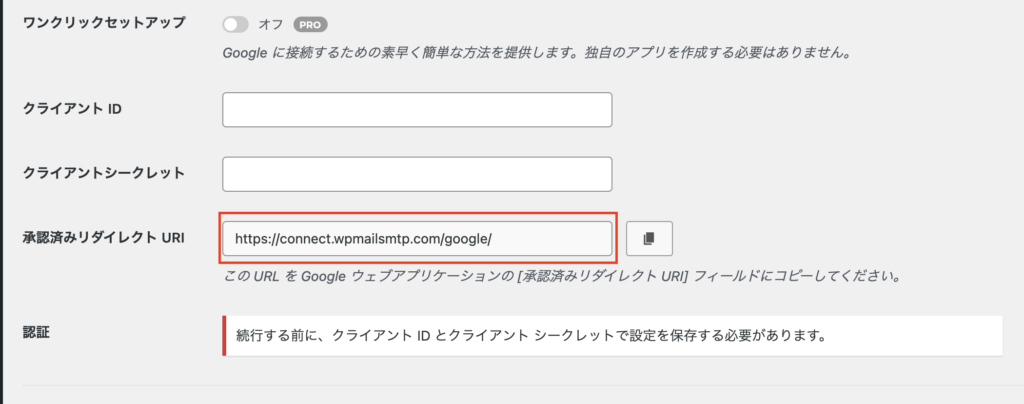This screenshot has width=1024, height=404.
Task: Focus the クライアント ID input field
Action: (417, 110)
